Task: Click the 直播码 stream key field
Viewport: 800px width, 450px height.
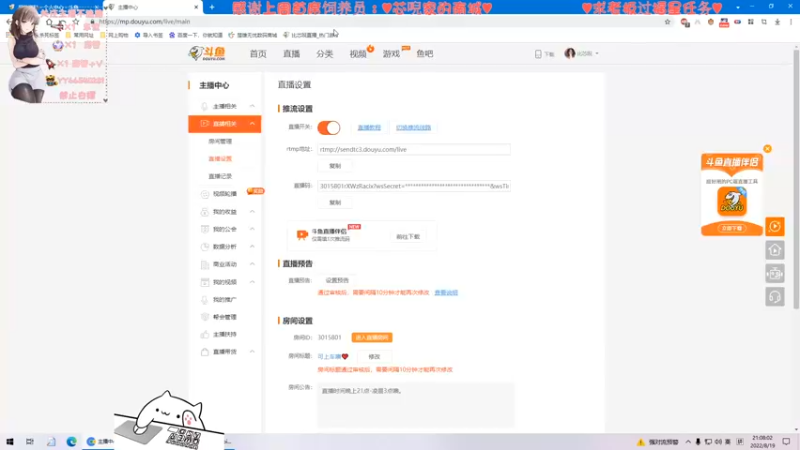Action: point(413,186)
